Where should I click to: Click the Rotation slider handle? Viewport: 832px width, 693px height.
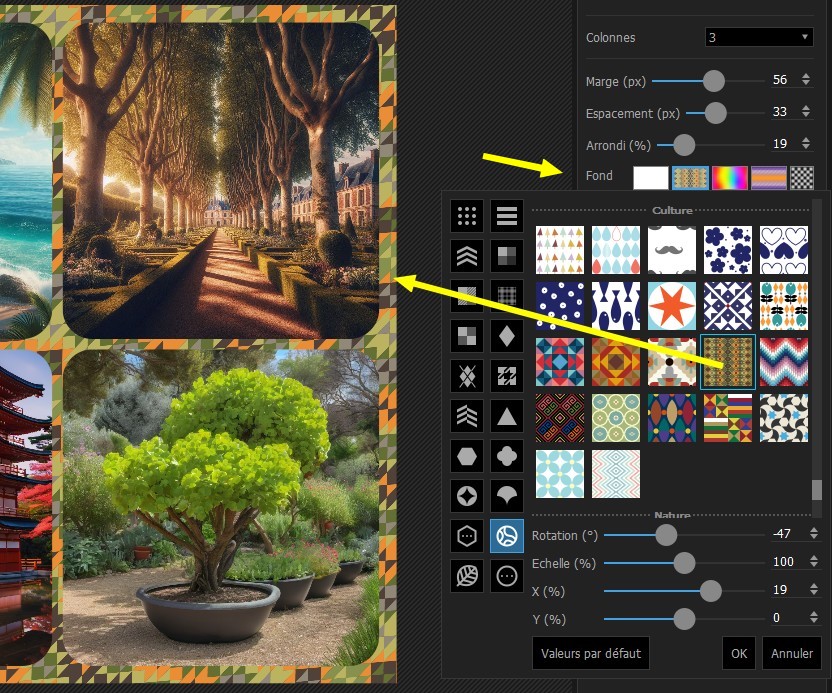666,535
